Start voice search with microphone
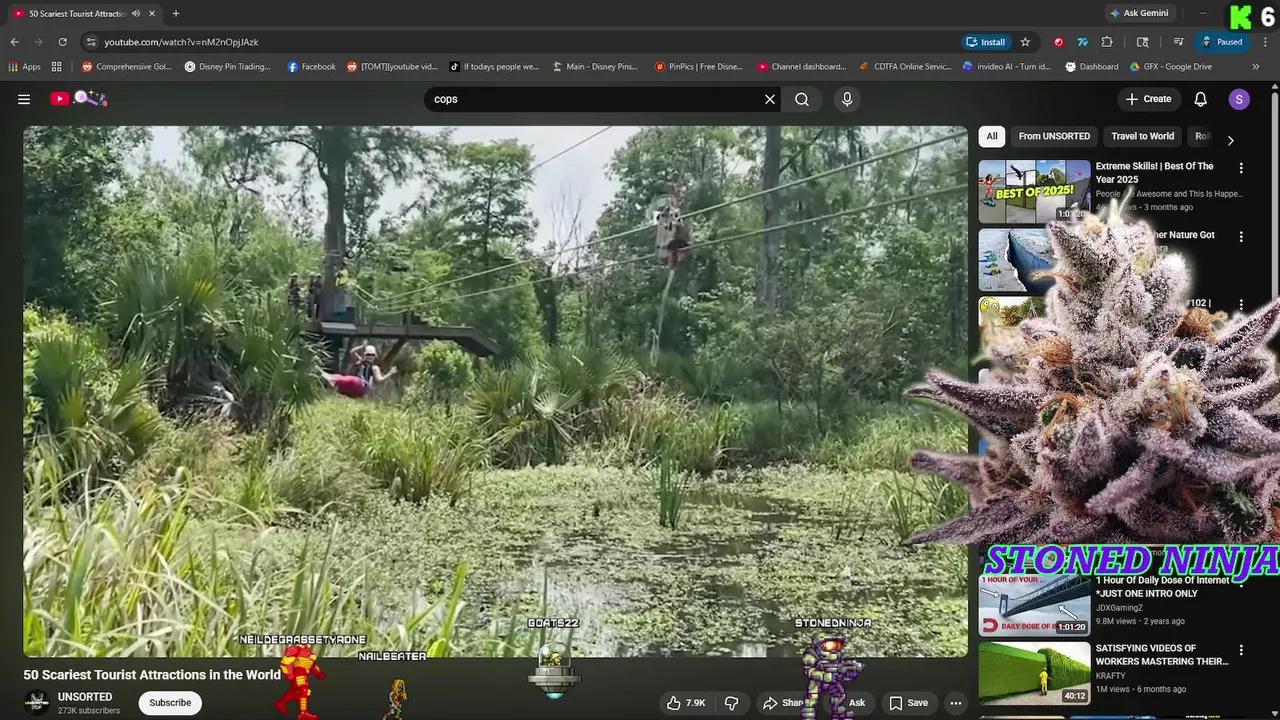 847,99
